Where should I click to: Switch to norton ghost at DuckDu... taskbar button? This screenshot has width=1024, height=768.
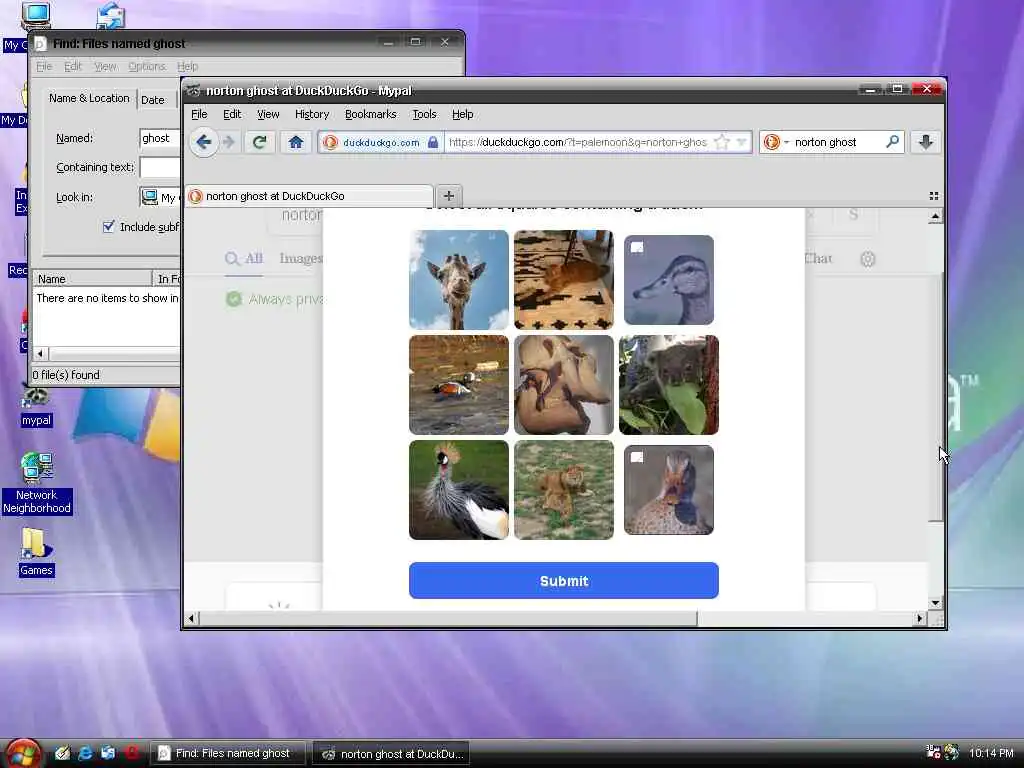(x=391, y=754)
